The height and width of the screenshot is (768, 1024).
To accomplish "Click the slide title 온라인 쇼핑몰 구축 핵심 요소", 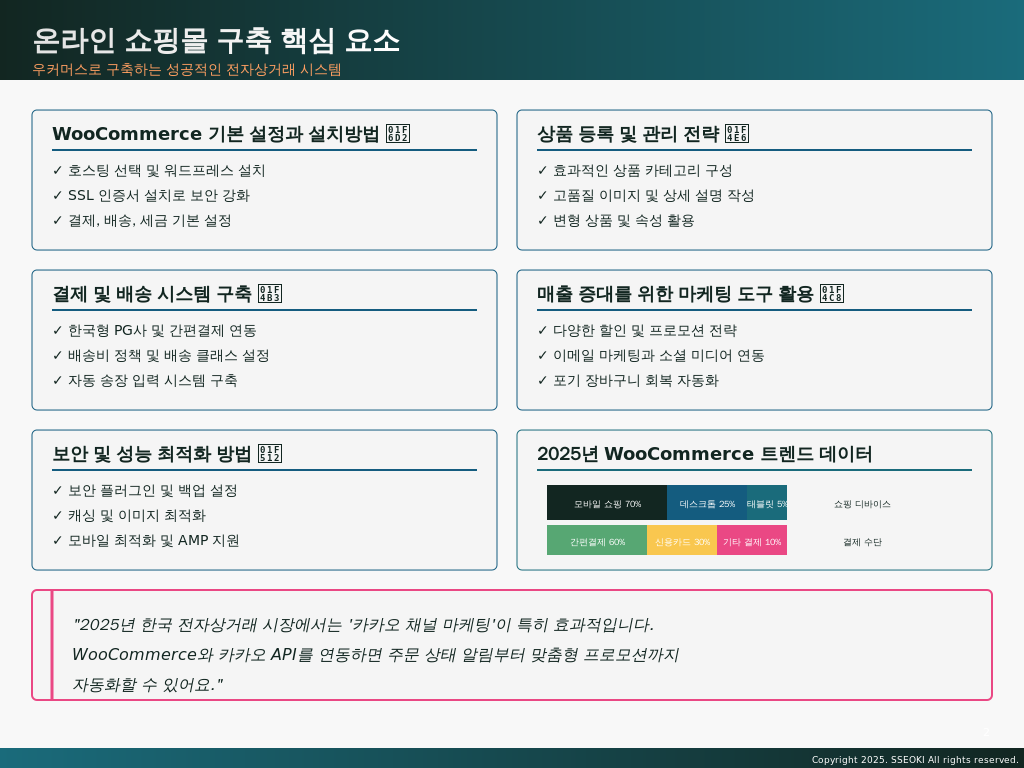I will pyautogui.click(x=216, y=40).
